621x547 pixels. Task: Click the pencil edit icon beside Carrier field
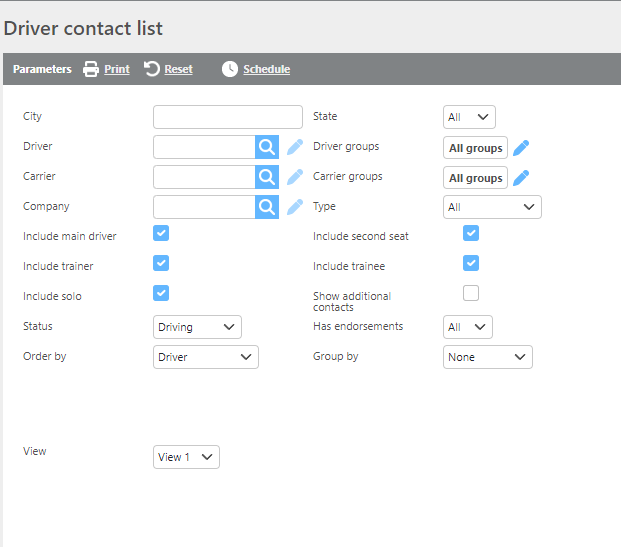294,177
